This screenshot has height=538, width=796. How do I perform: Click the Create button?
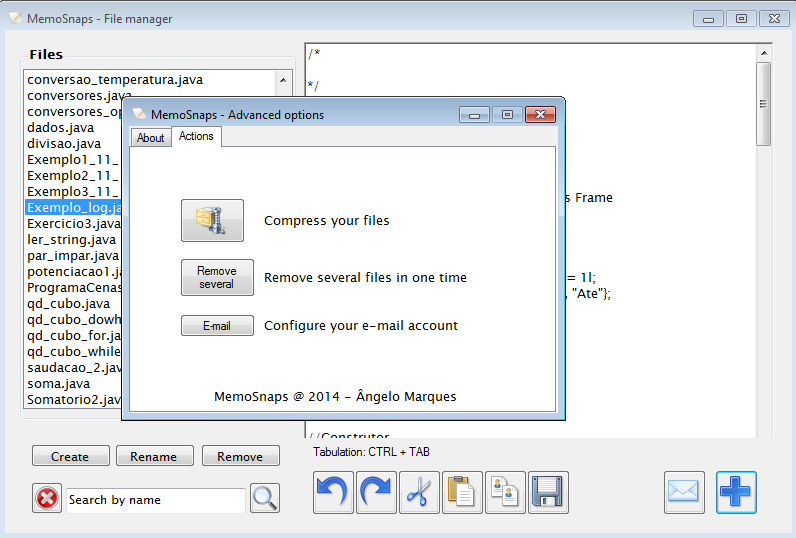pos(71,456)
